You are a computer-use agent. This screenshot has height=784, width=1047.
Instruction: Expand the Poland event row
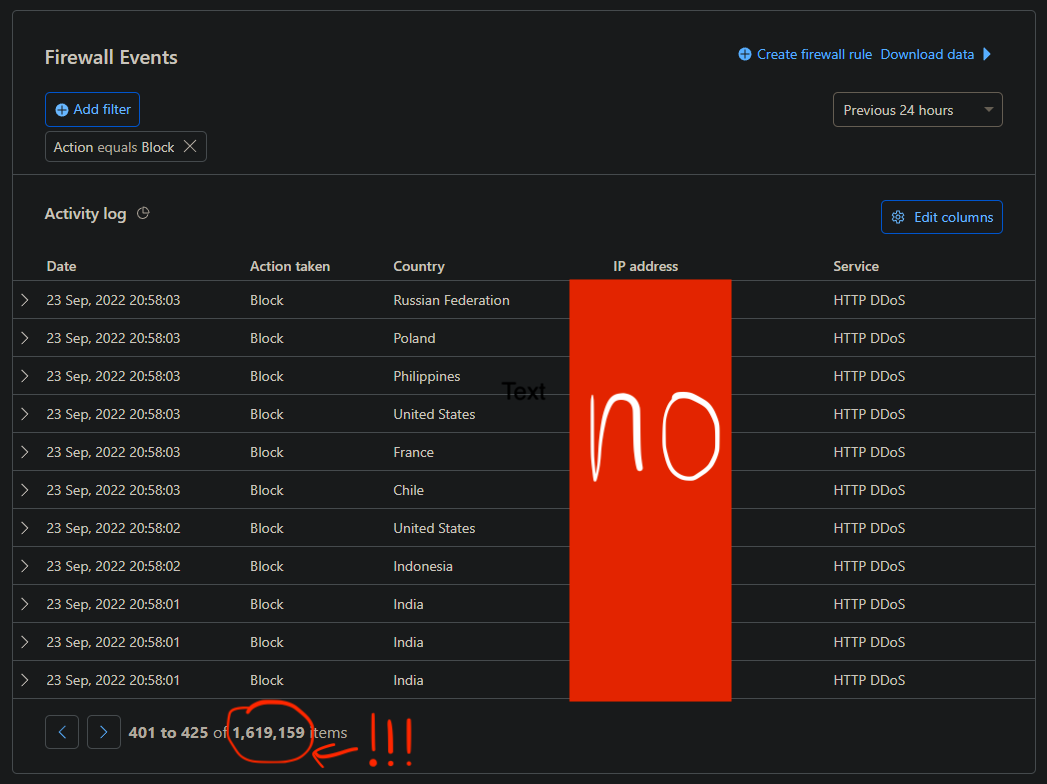coord(25,338)
